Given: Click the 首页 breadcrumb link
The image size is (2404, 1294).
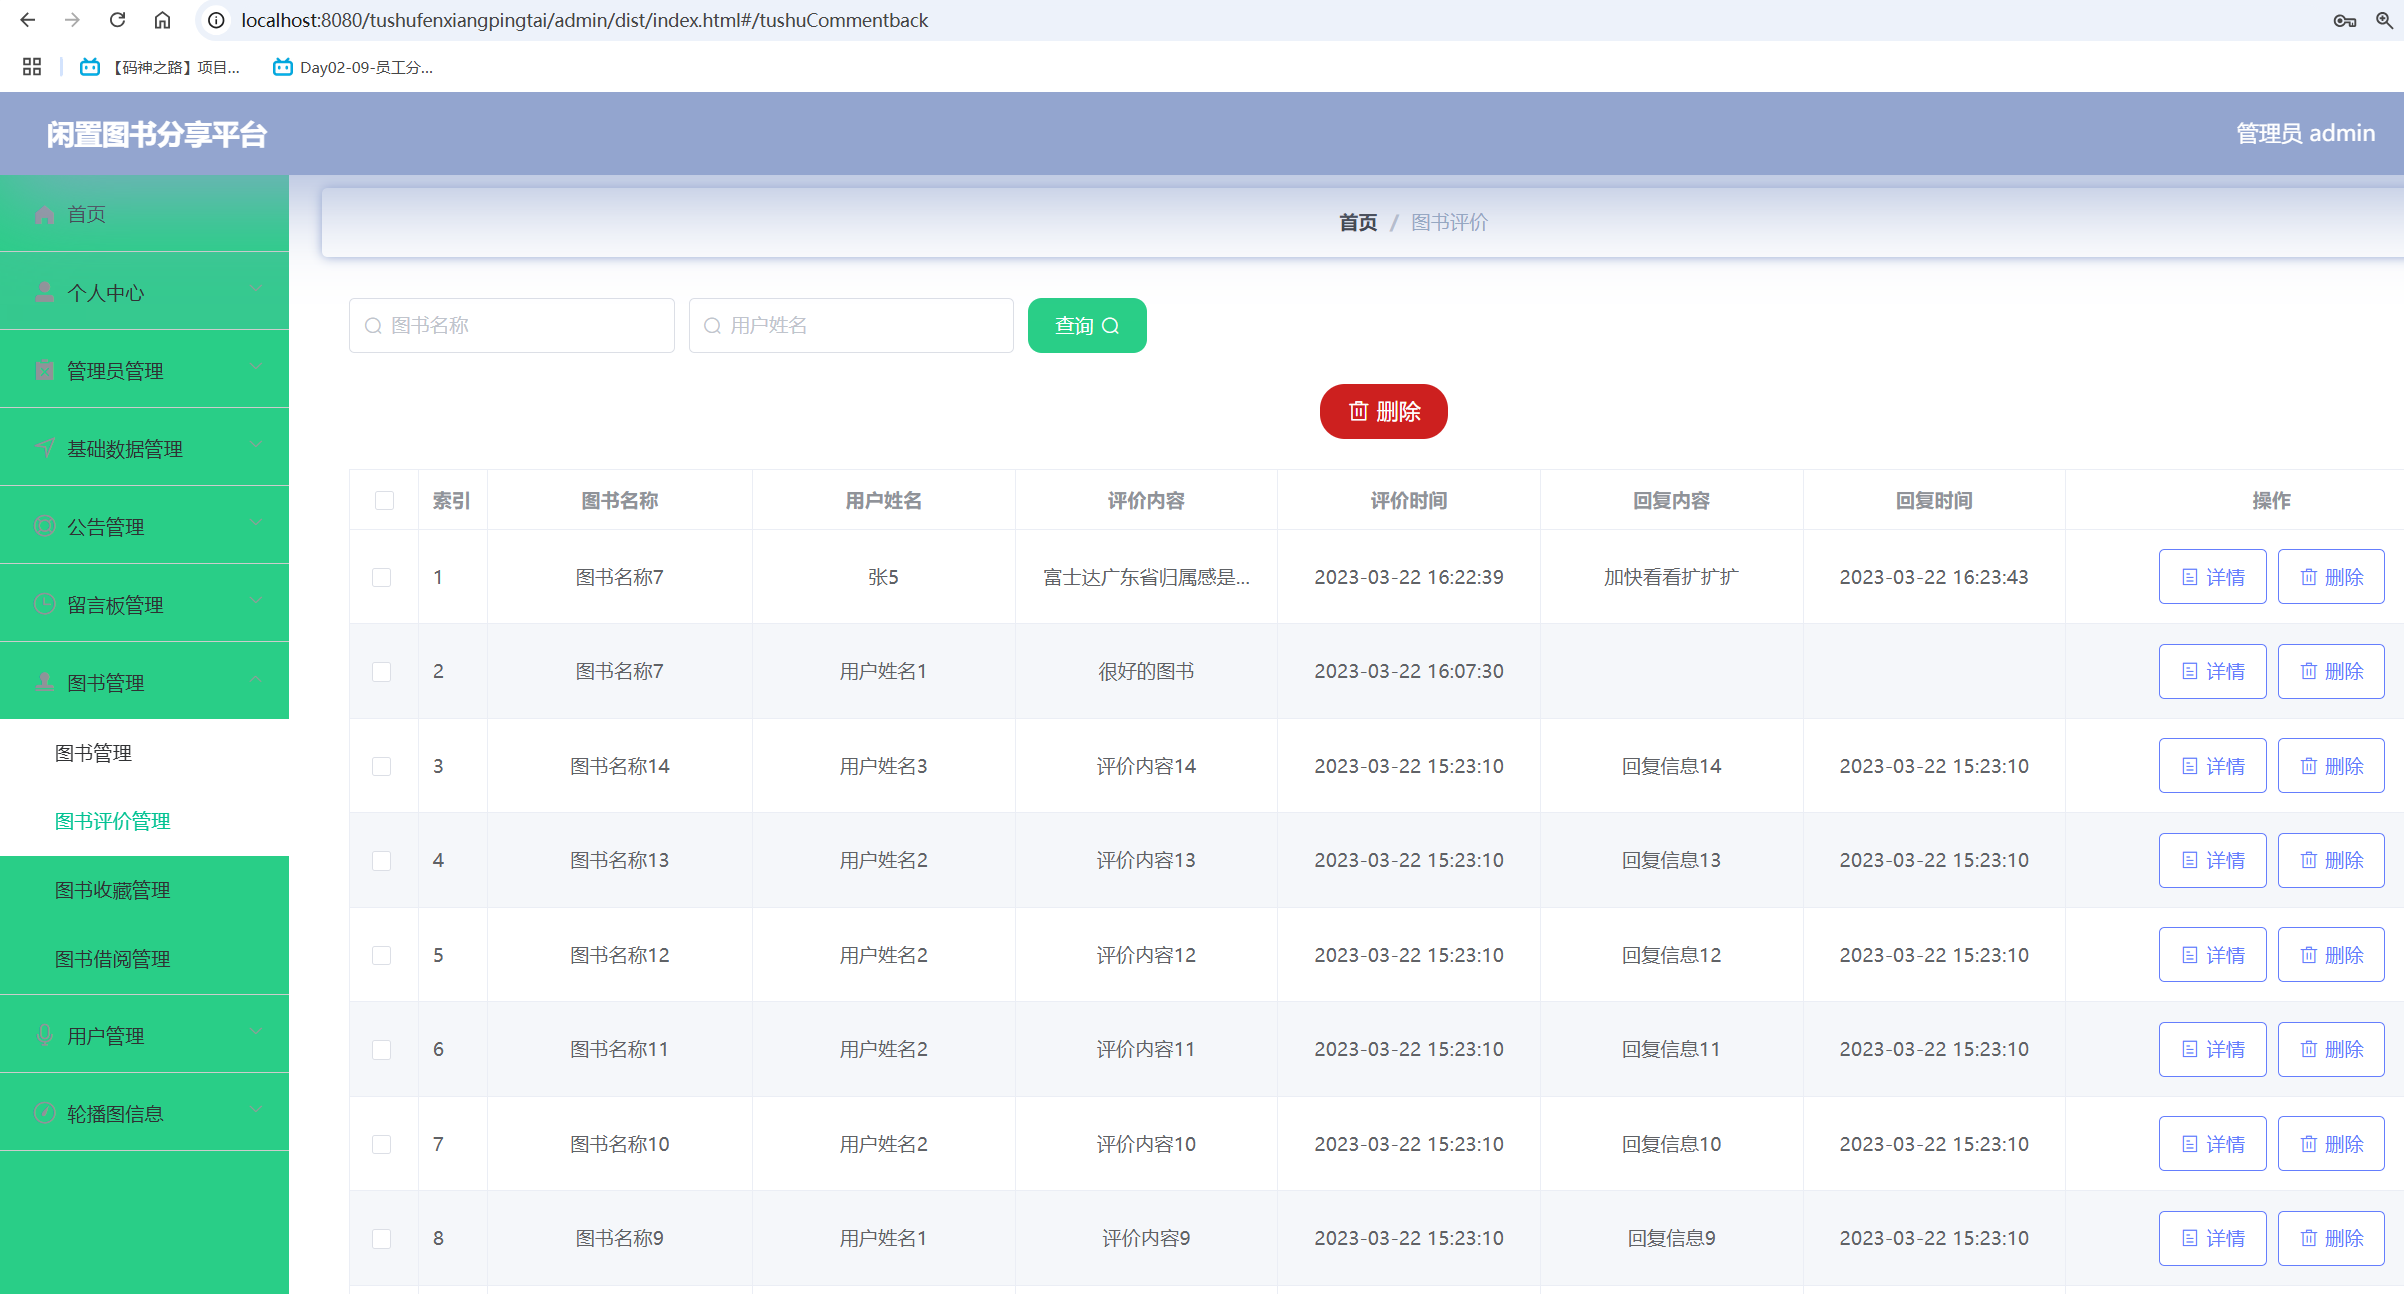Looking at the screenshot, I should [x=1358, y=222].
